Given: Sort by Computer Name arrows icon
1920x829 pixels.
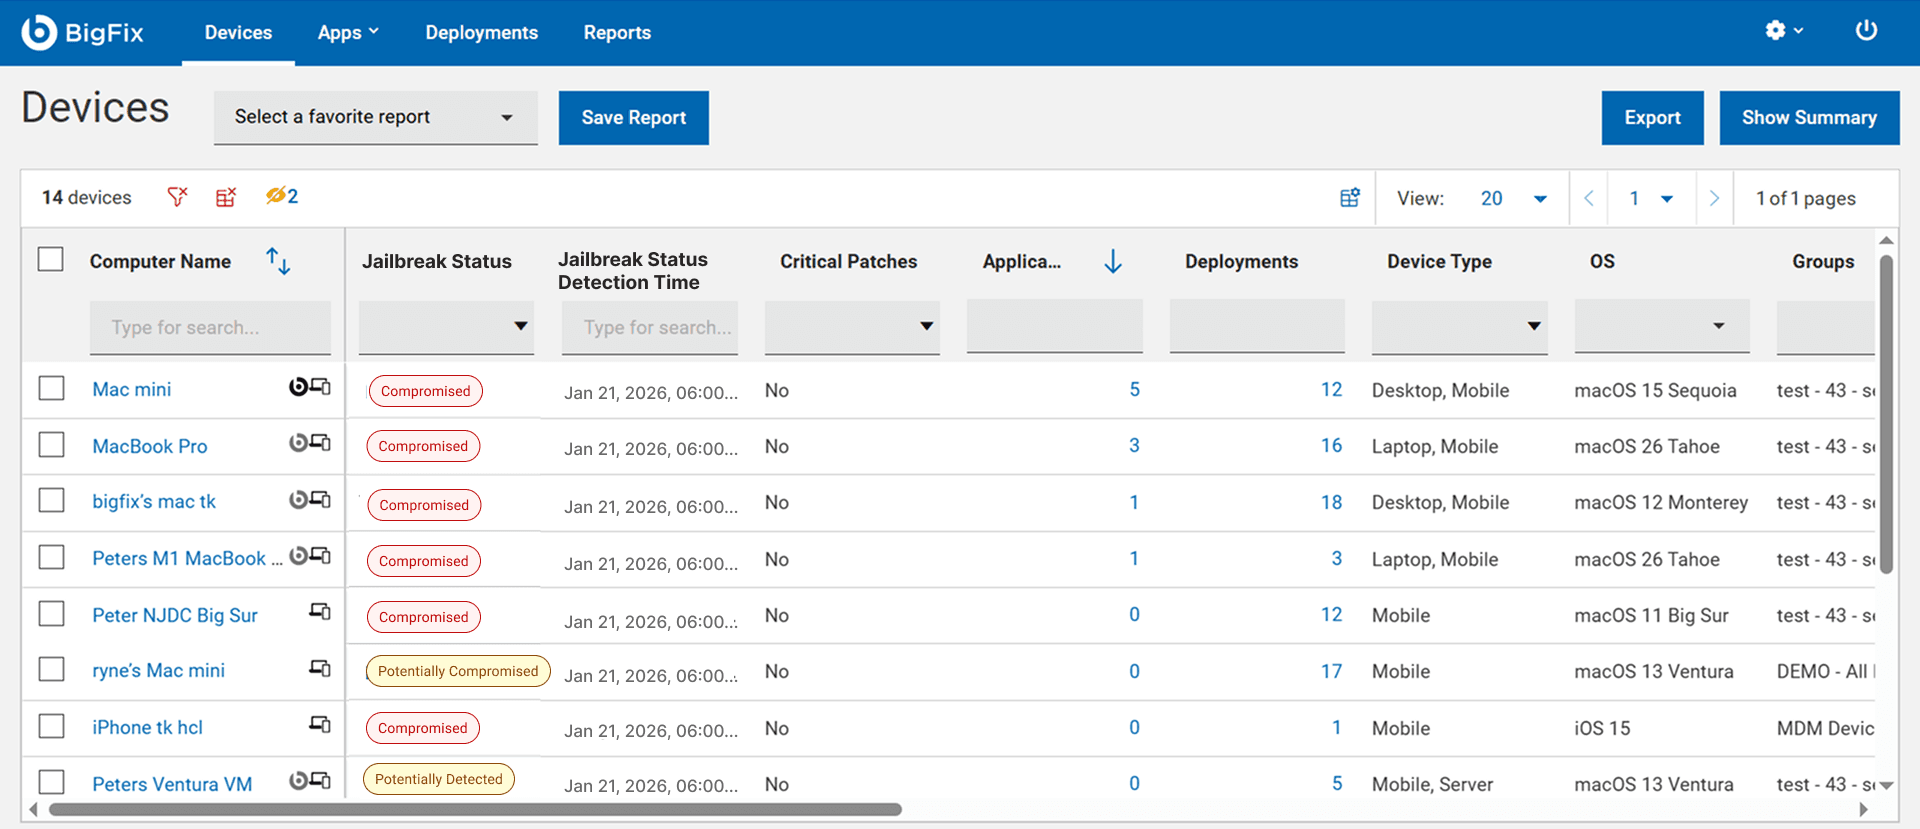Looking at the screenshot, I should (278, 261).
